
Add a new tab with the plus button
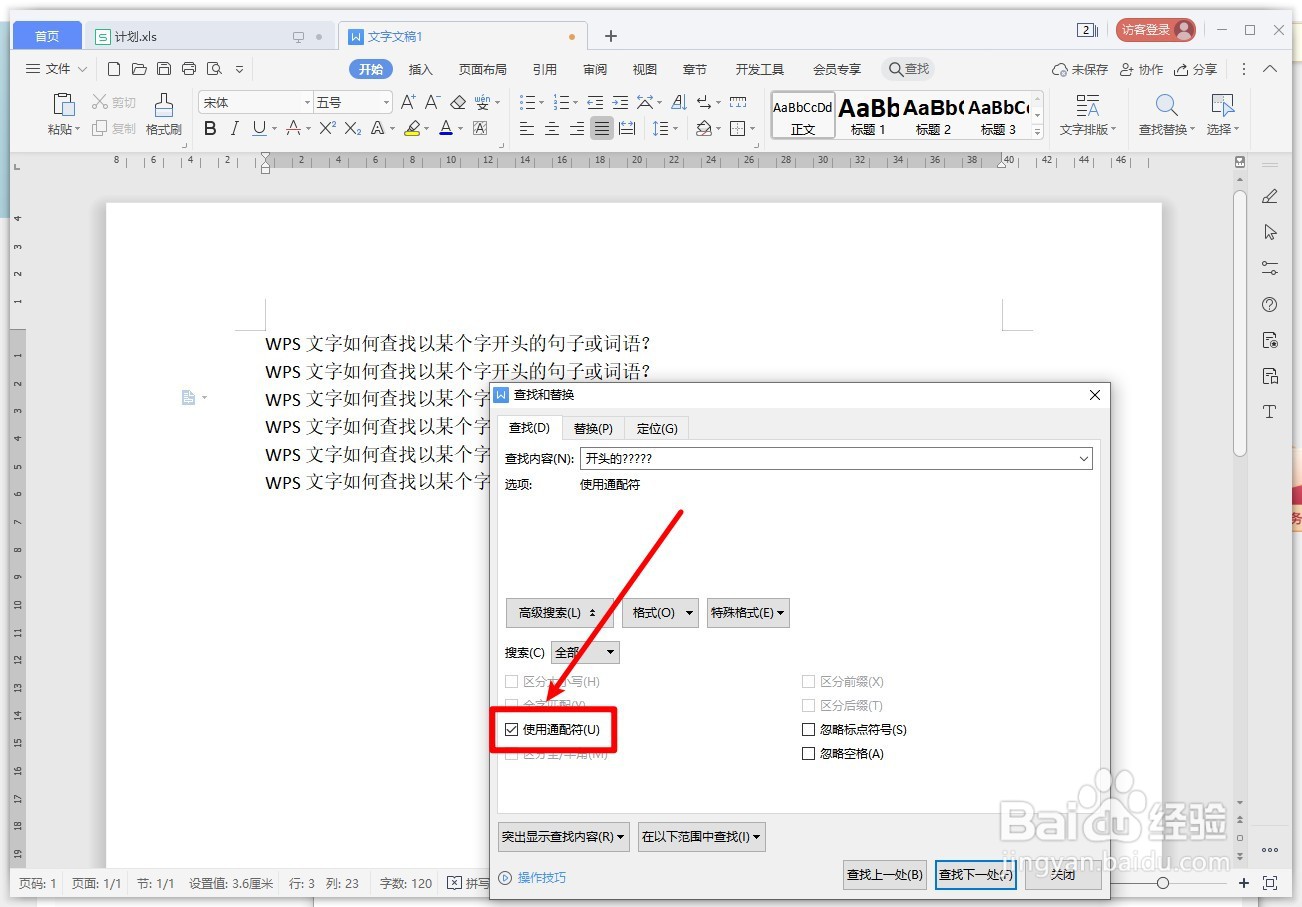tap(611, 36)
